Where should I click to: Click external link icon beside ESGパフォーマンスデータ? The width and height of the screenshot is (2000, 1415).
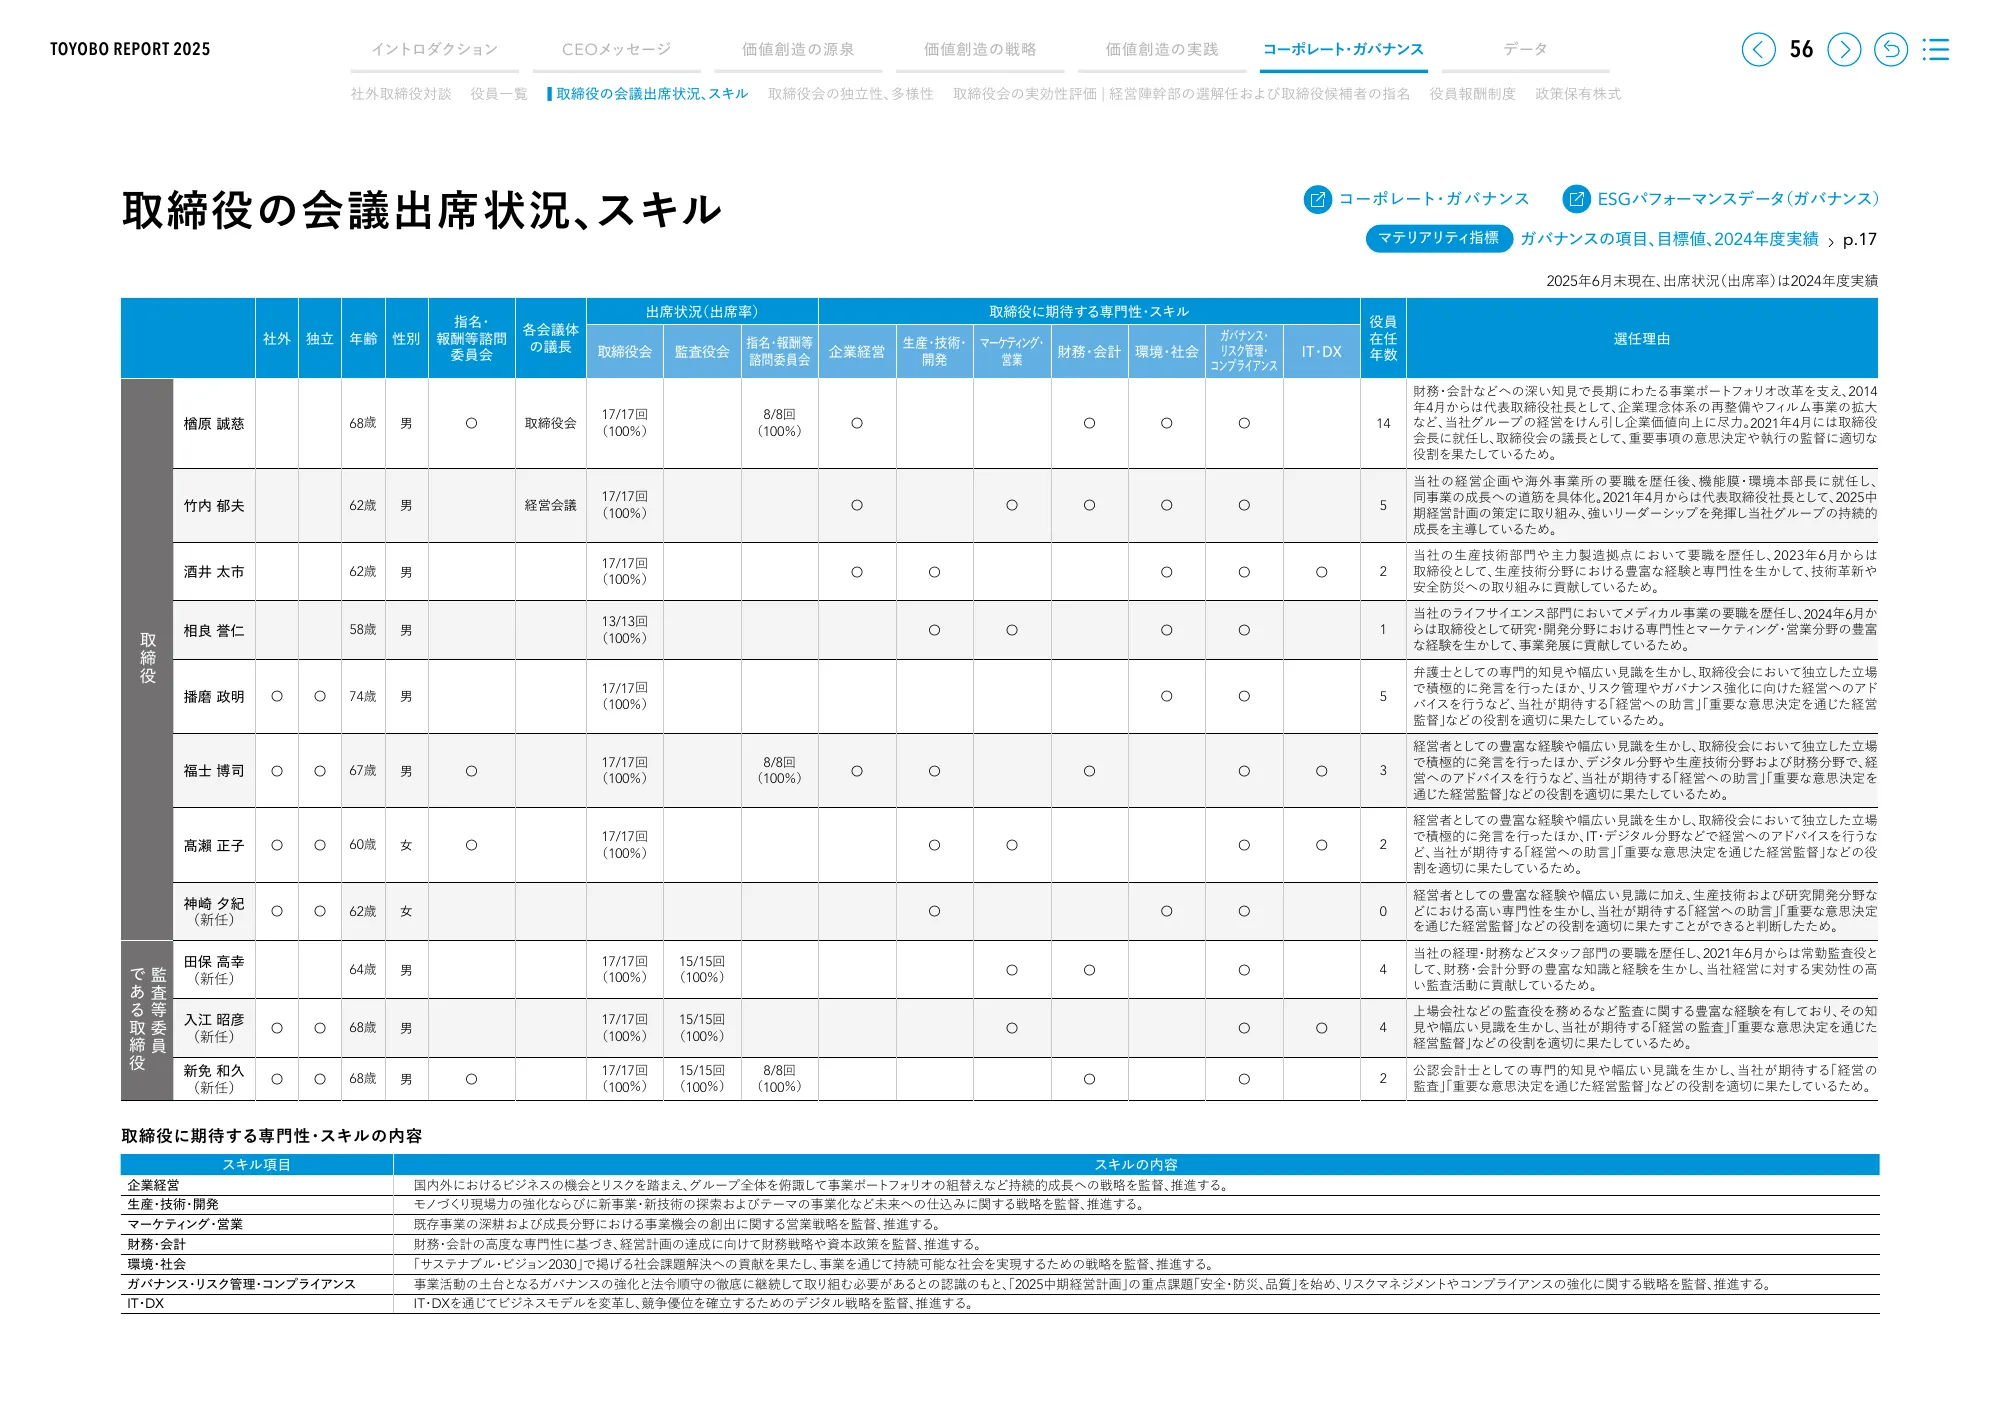pyautogui.click(x=1576, y=199)
